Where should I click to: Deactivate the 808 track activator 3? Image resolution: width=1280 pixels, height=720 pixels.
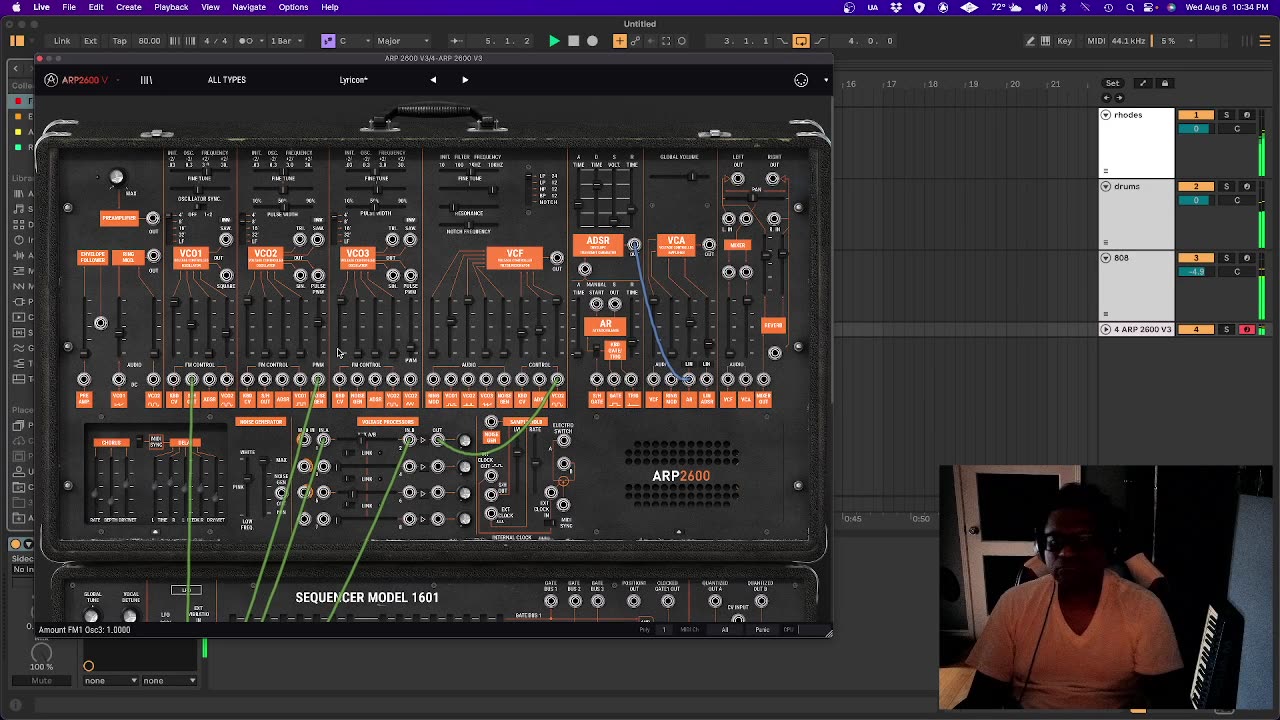[x=1196, y=258]
